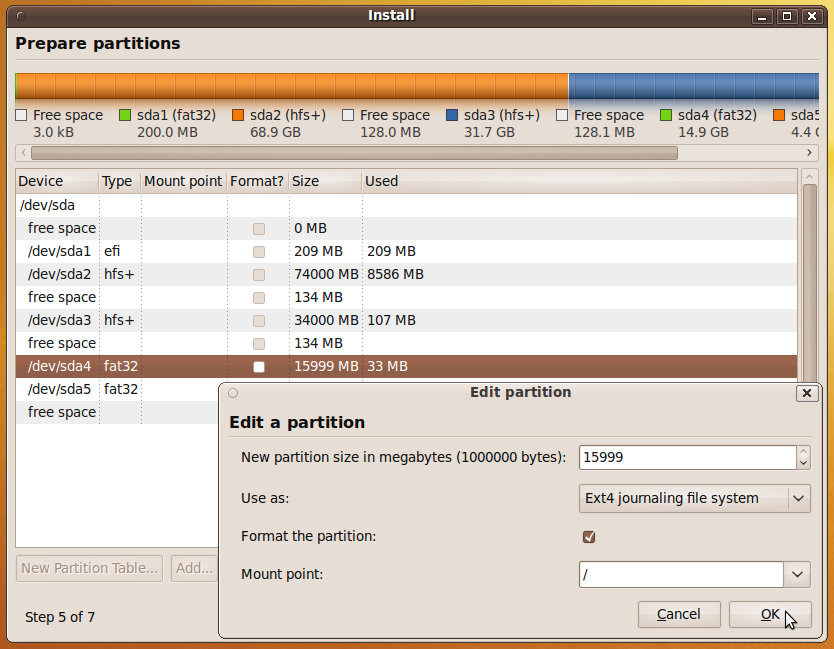Select the last free space row below sda5
The image size is (834, 649).
(x=117, y=412)
